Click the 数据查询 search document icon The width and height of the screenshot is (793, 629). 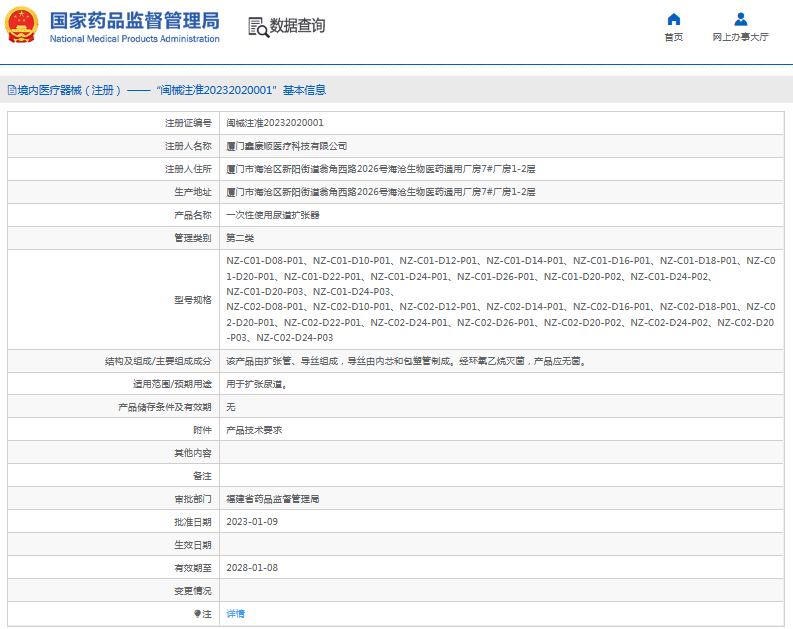point(258,27)
